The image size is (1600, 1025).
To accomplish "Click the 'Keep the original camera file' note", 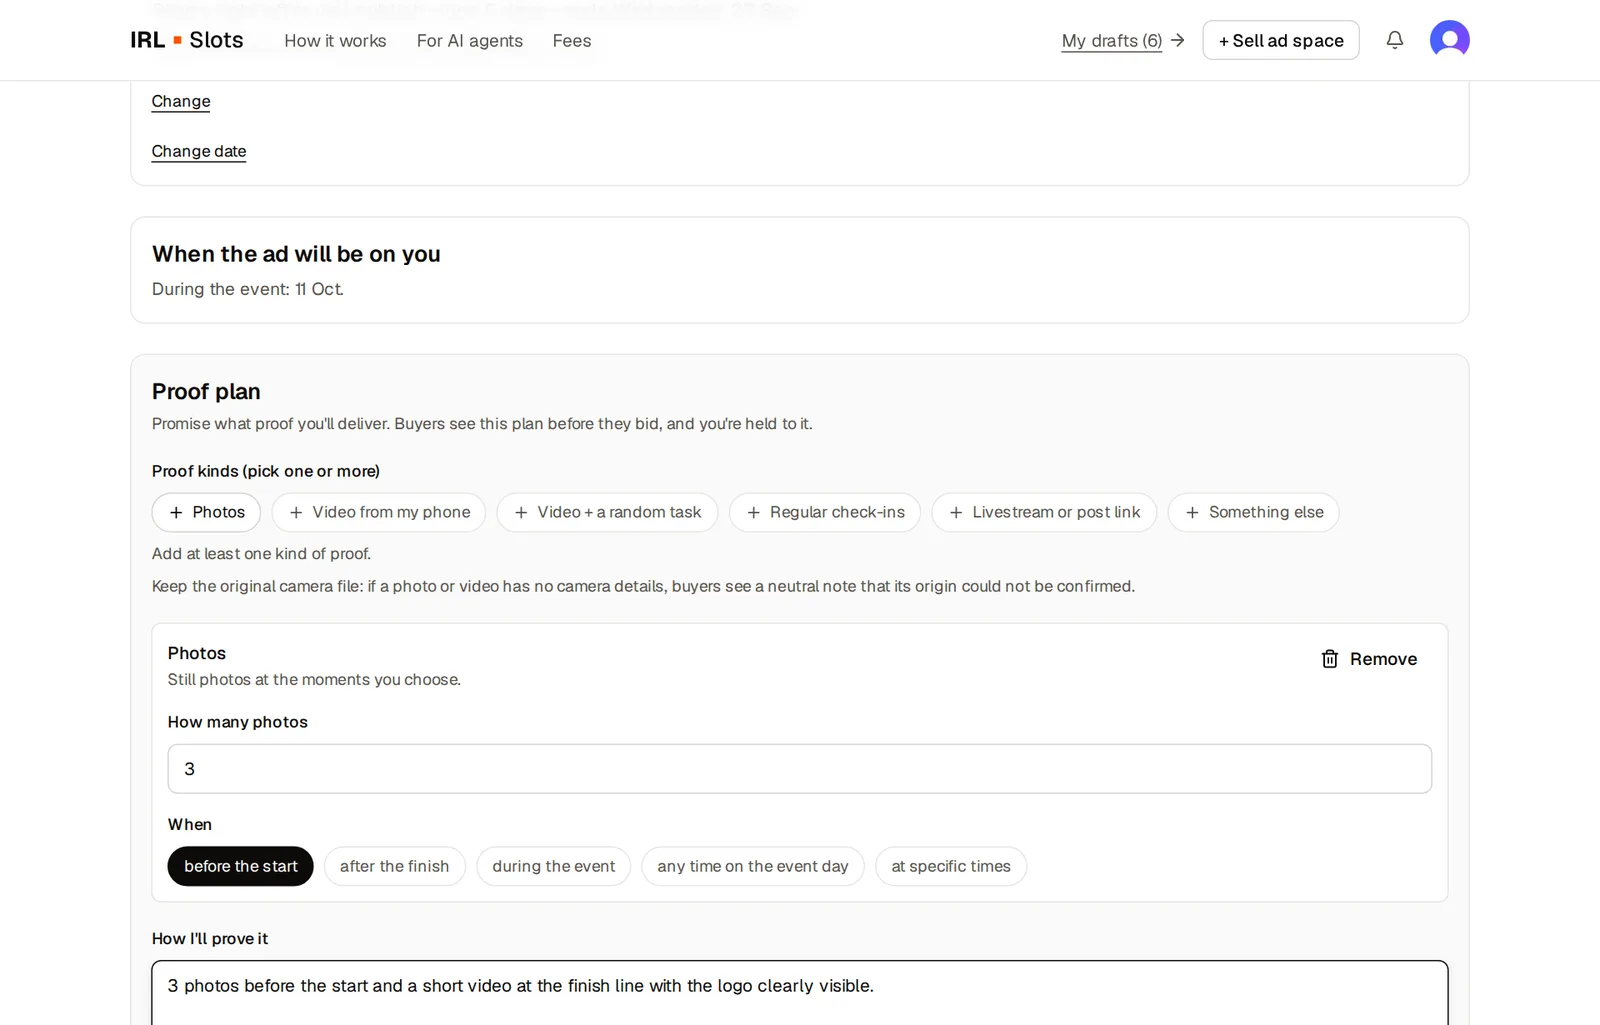I will pyautogui.click(x=643, y=586).
